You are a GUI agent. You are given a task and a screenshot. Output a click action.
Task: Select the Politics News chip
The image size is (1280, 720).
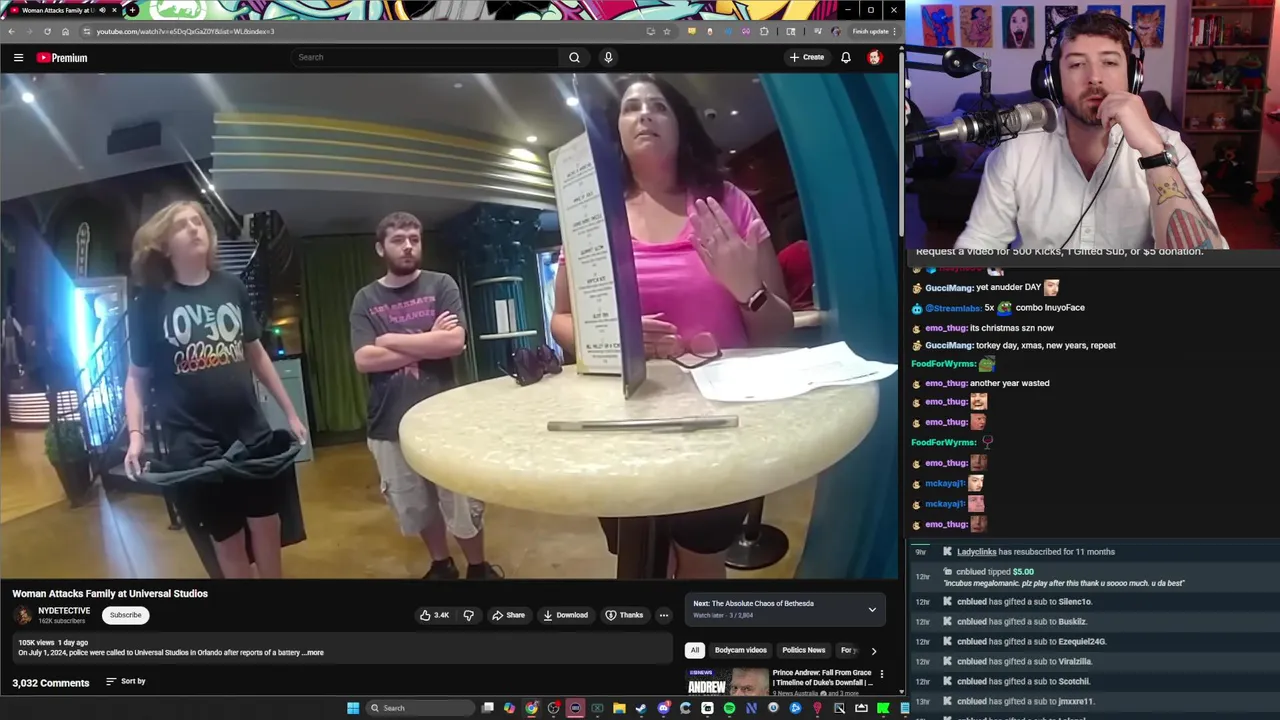coord(804,650)
